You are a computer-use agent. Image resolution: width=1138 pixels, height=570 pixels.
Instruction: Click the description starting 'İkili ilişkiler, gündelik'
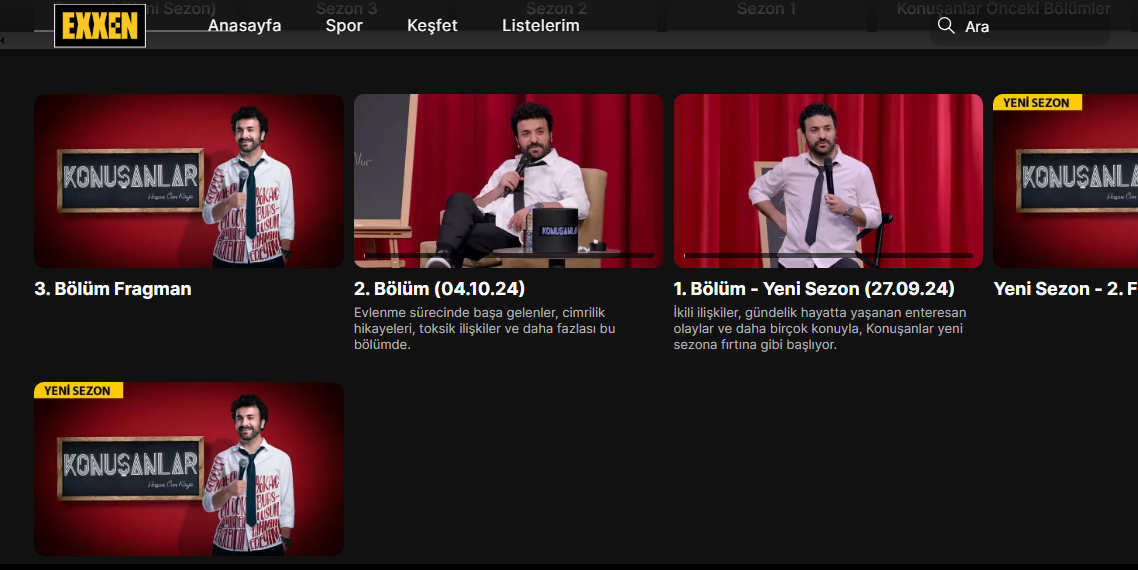819,328
